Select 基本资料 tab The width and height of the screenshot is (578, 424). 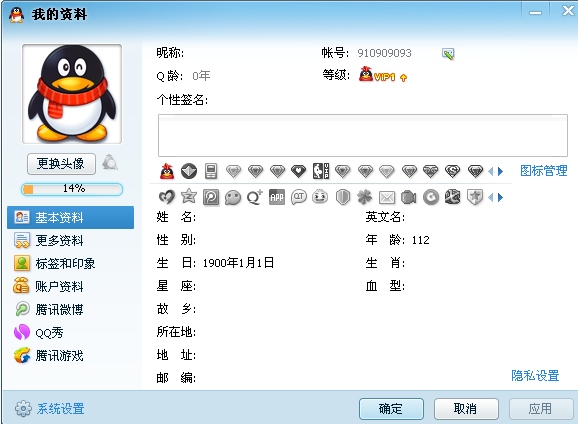point(70,218)
